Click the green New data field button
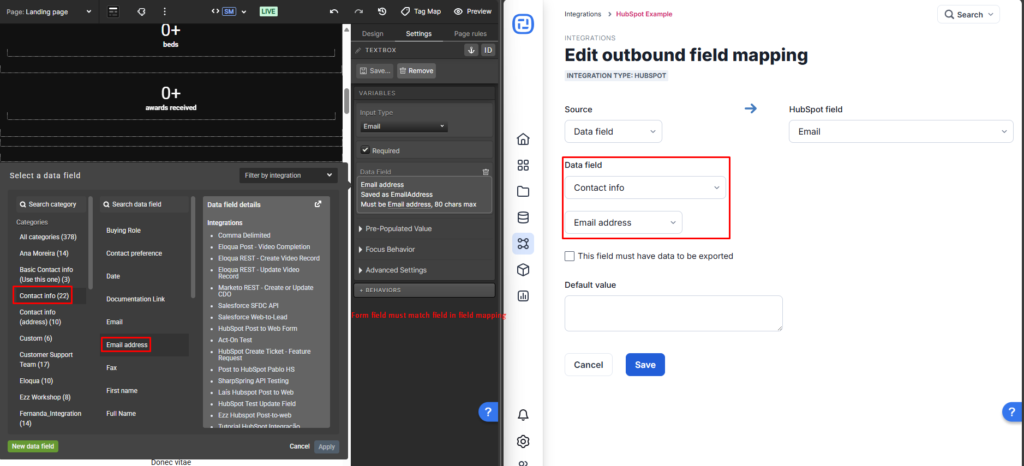 pyautogui.click(x=33, y=446)
